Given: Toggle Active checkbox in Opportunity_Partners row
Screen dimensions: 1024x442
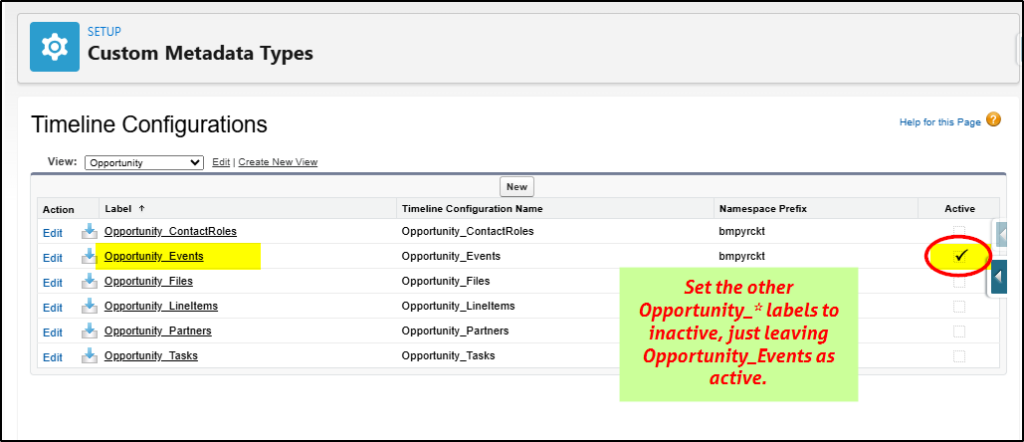Looking at the screenshot, I should coord(959,331).
